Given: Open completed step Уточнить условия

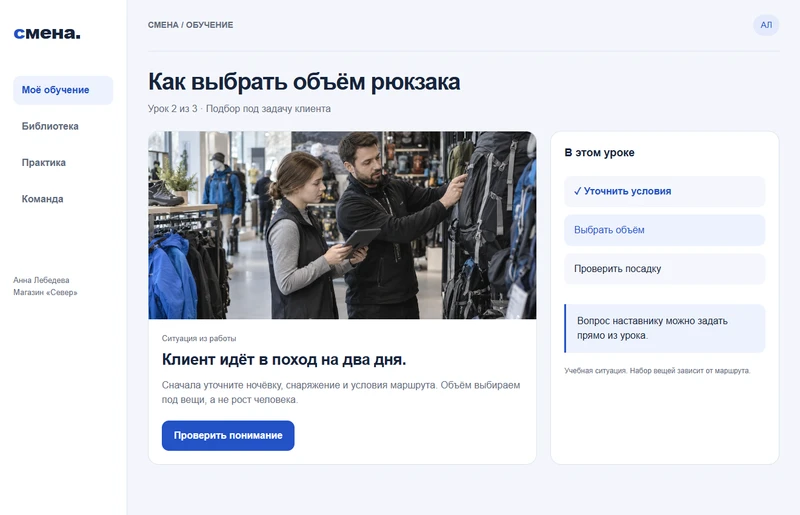Looking at the screenshot, I should [x=664, y=191].
